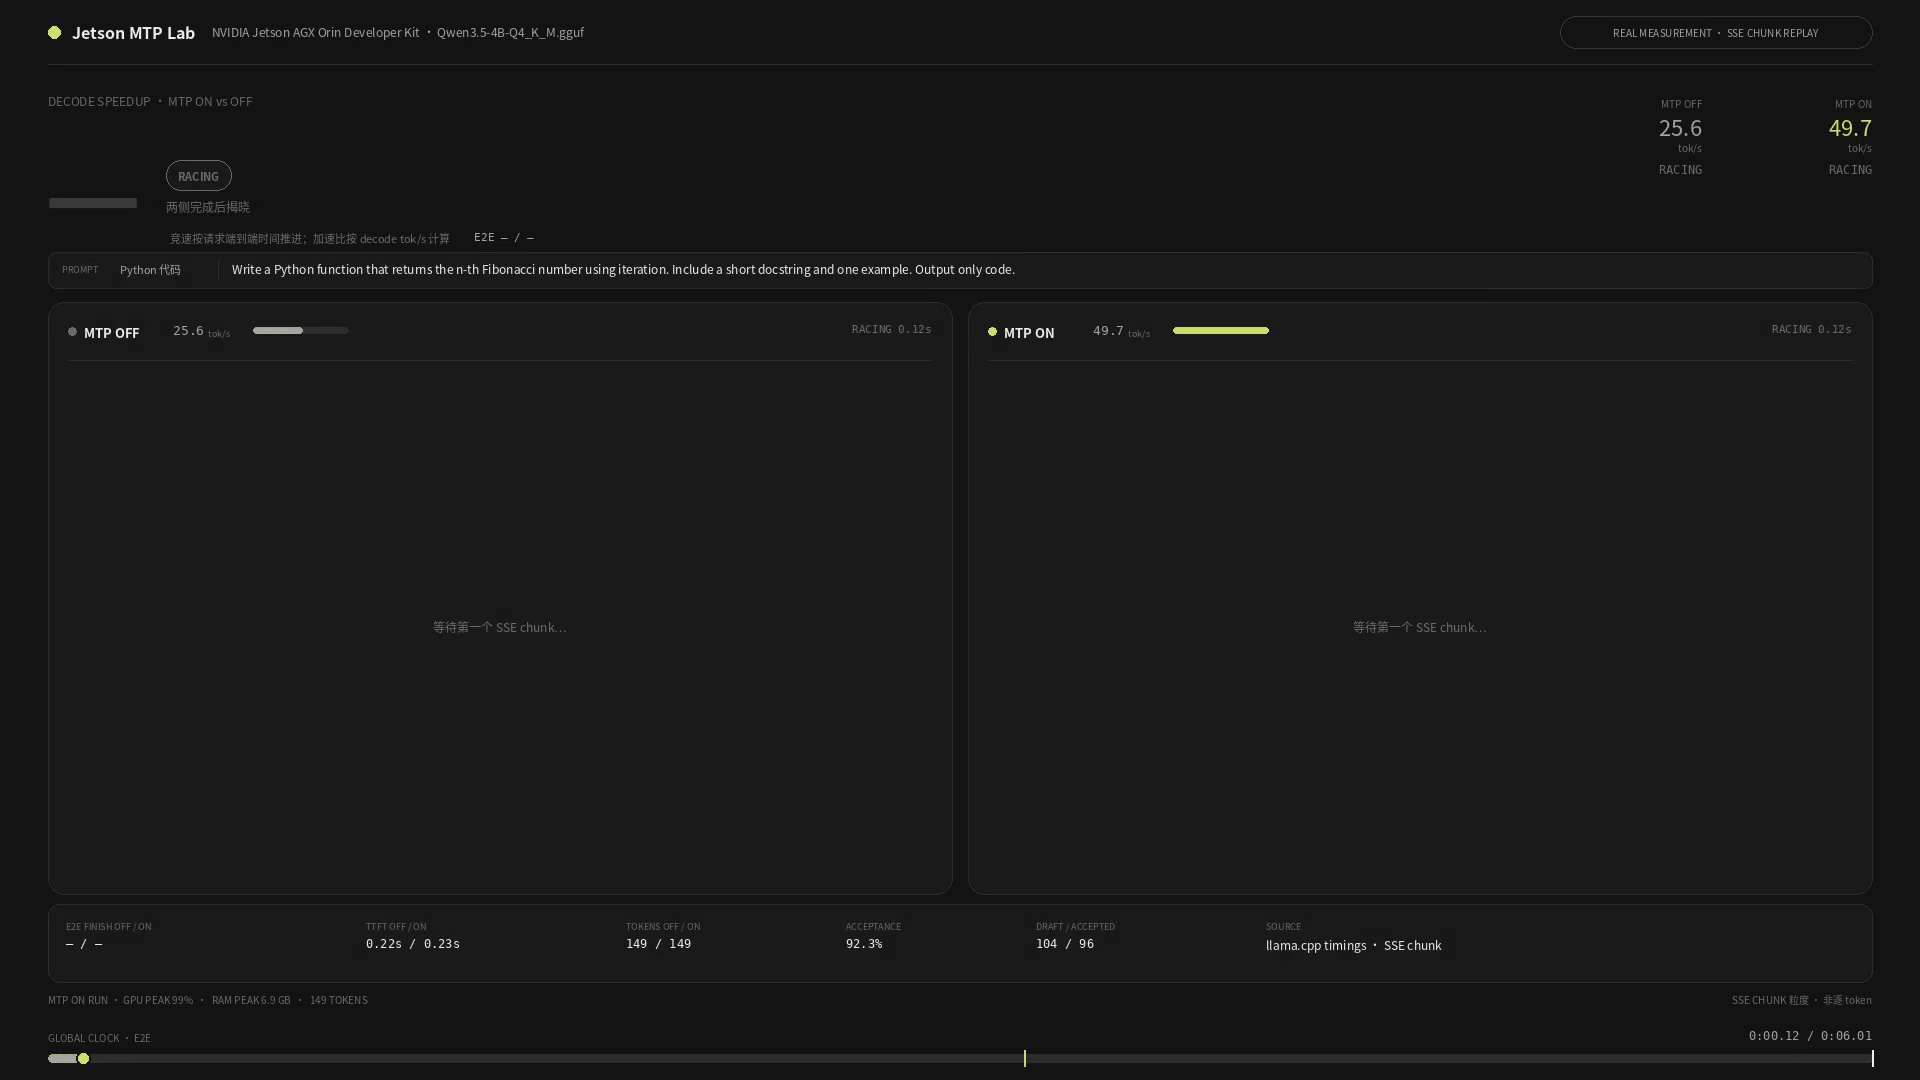Screen dimensions: 1920x1080
Task: Click the GPU PEAK 99% status entry
Action: 158,1000
